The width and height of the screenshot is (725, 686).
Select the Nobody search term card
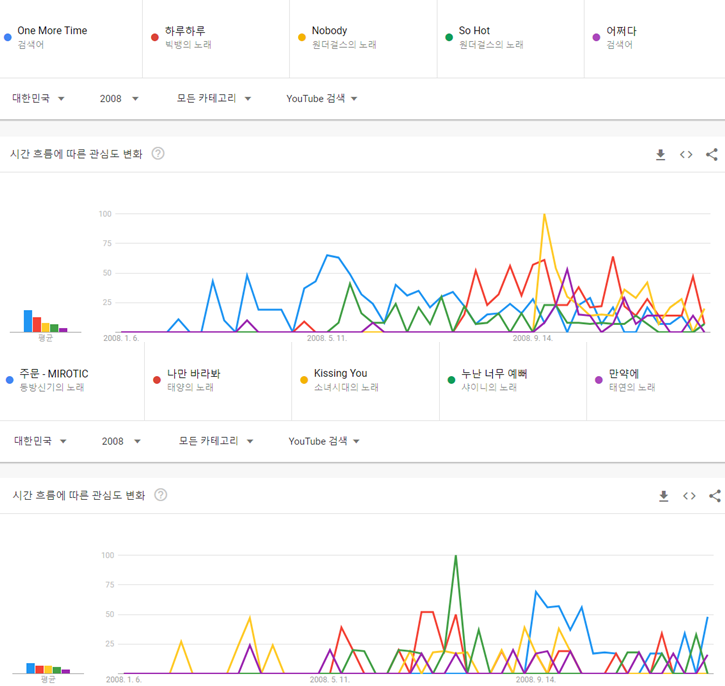pos(363,38)
